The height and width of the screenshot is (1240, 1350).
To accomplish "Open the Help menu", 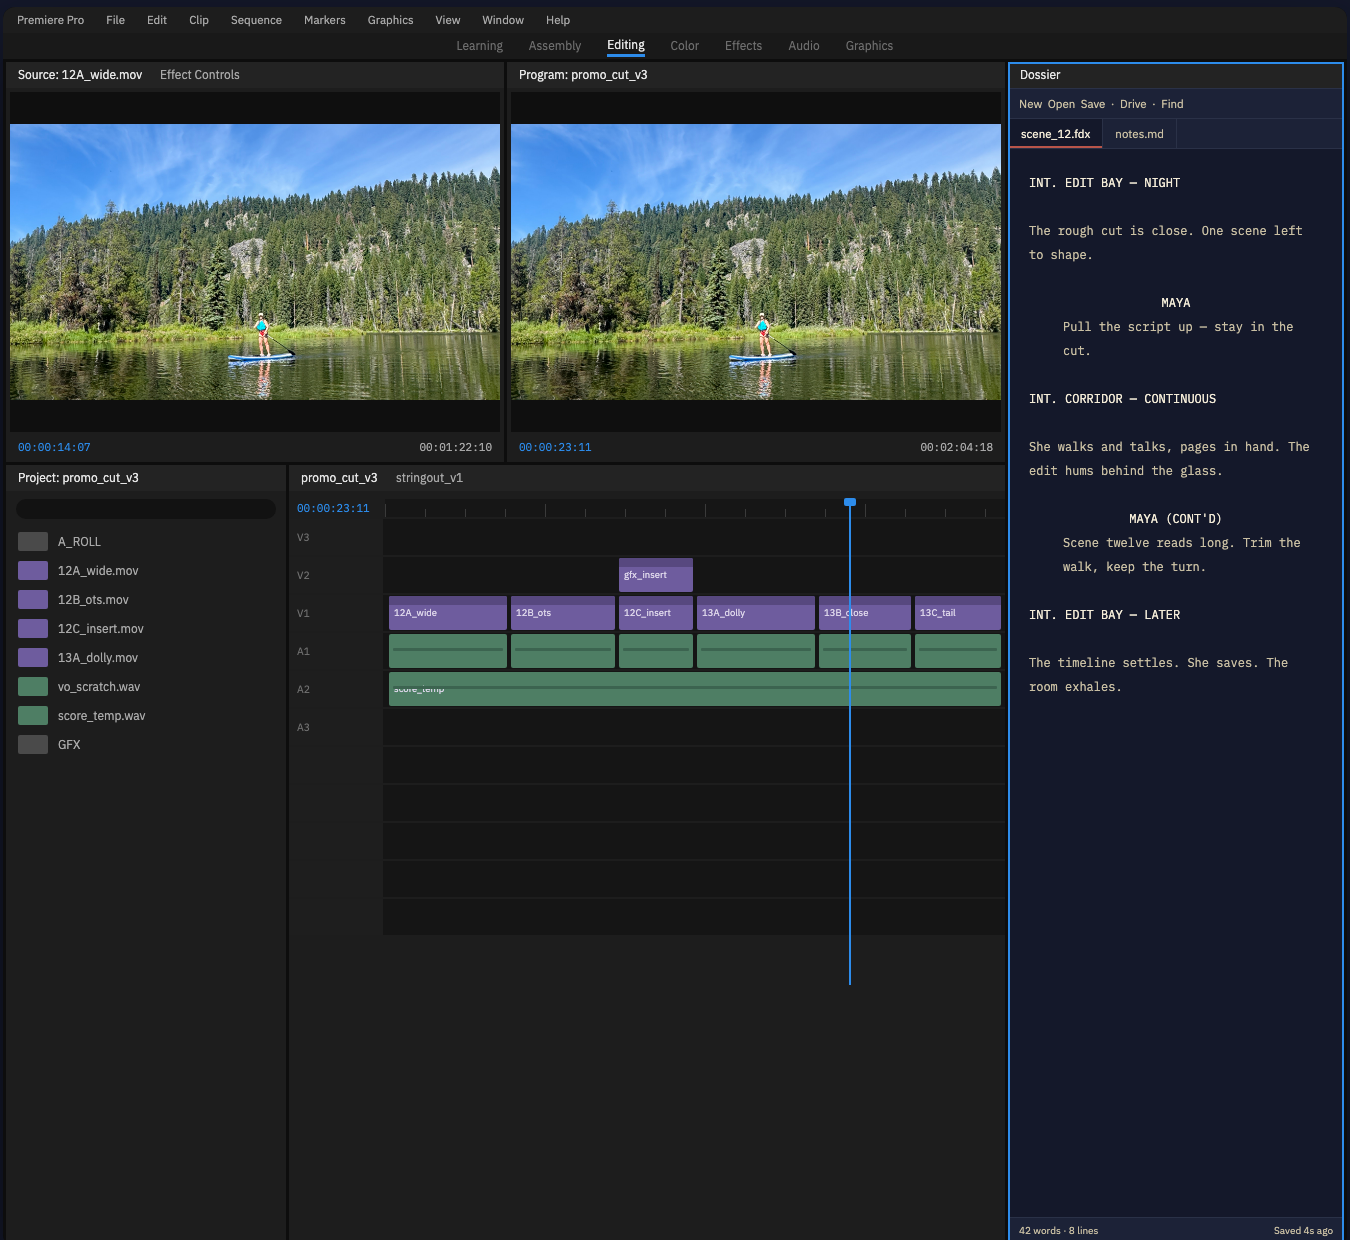I will pyautogui.click(x=558, y=20).
